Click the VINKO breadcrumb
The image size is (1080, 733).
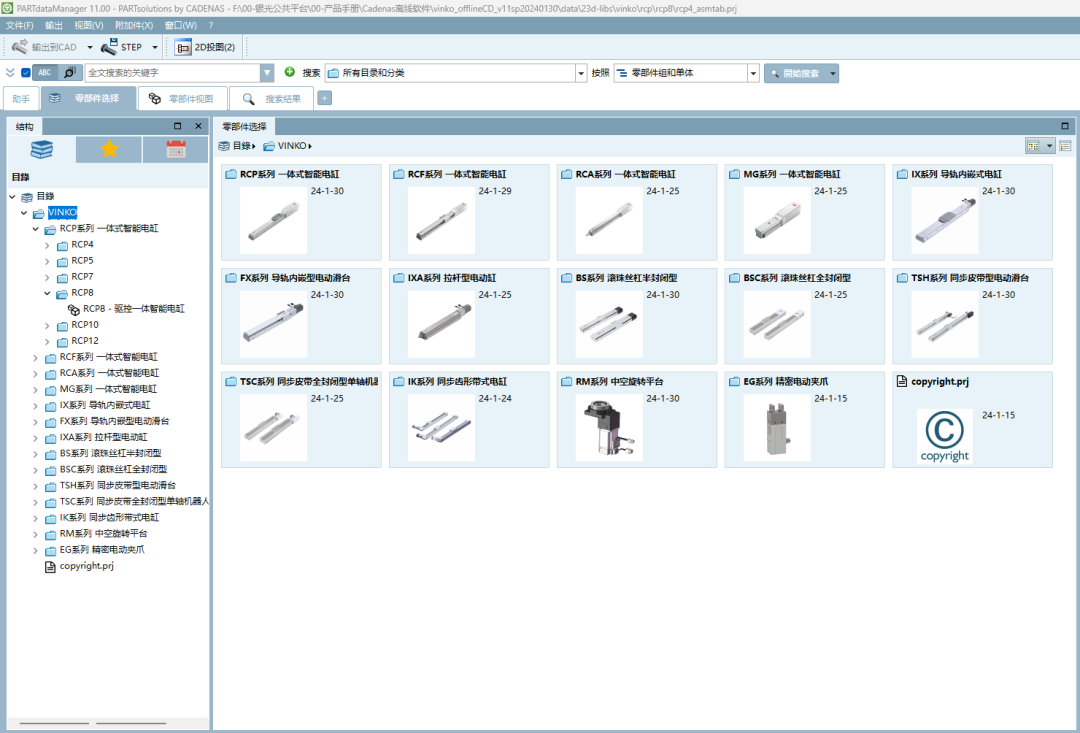pyautogui.click(x=287, y=146)
